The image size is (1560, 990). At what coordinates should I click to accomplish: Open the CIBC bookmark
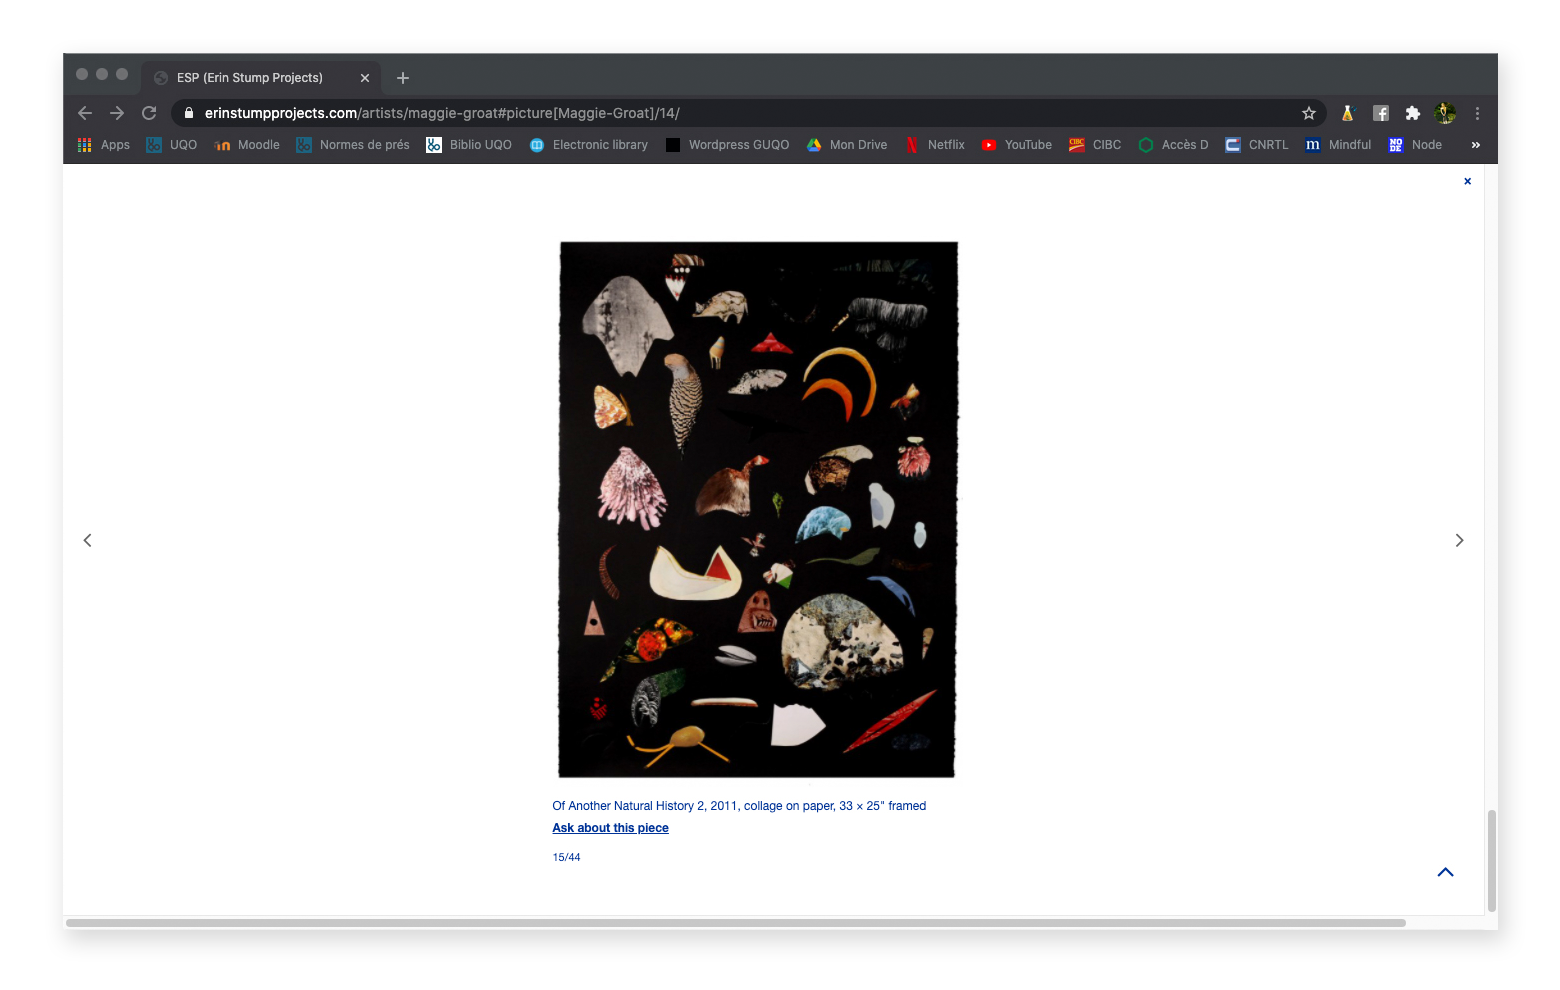[1095, 145]
